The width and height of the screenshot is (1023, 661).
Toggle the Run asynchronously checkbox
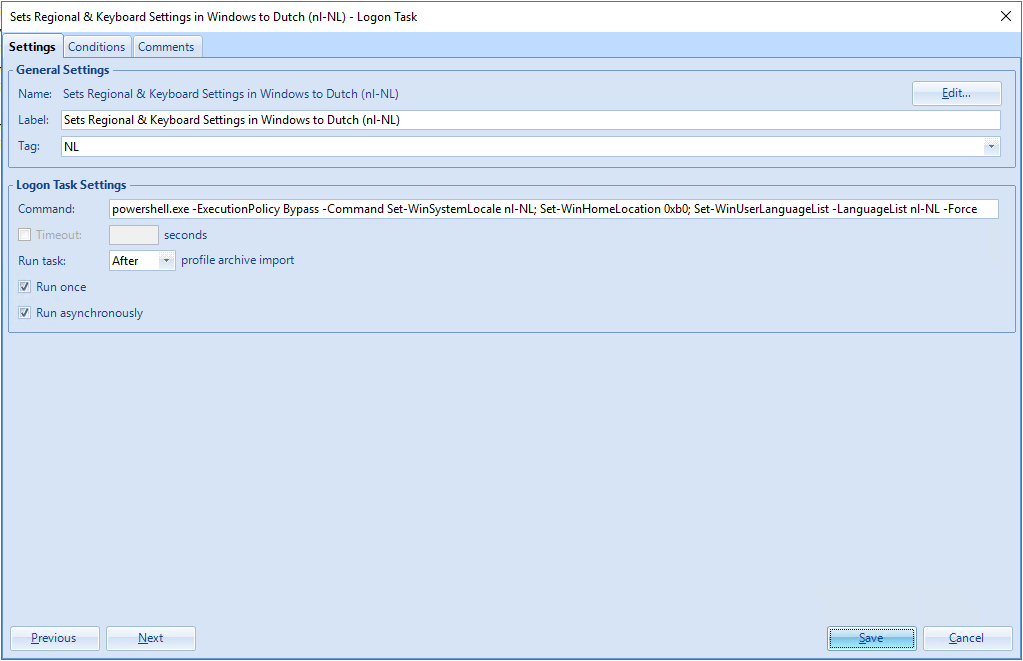[x=25, y=313]
